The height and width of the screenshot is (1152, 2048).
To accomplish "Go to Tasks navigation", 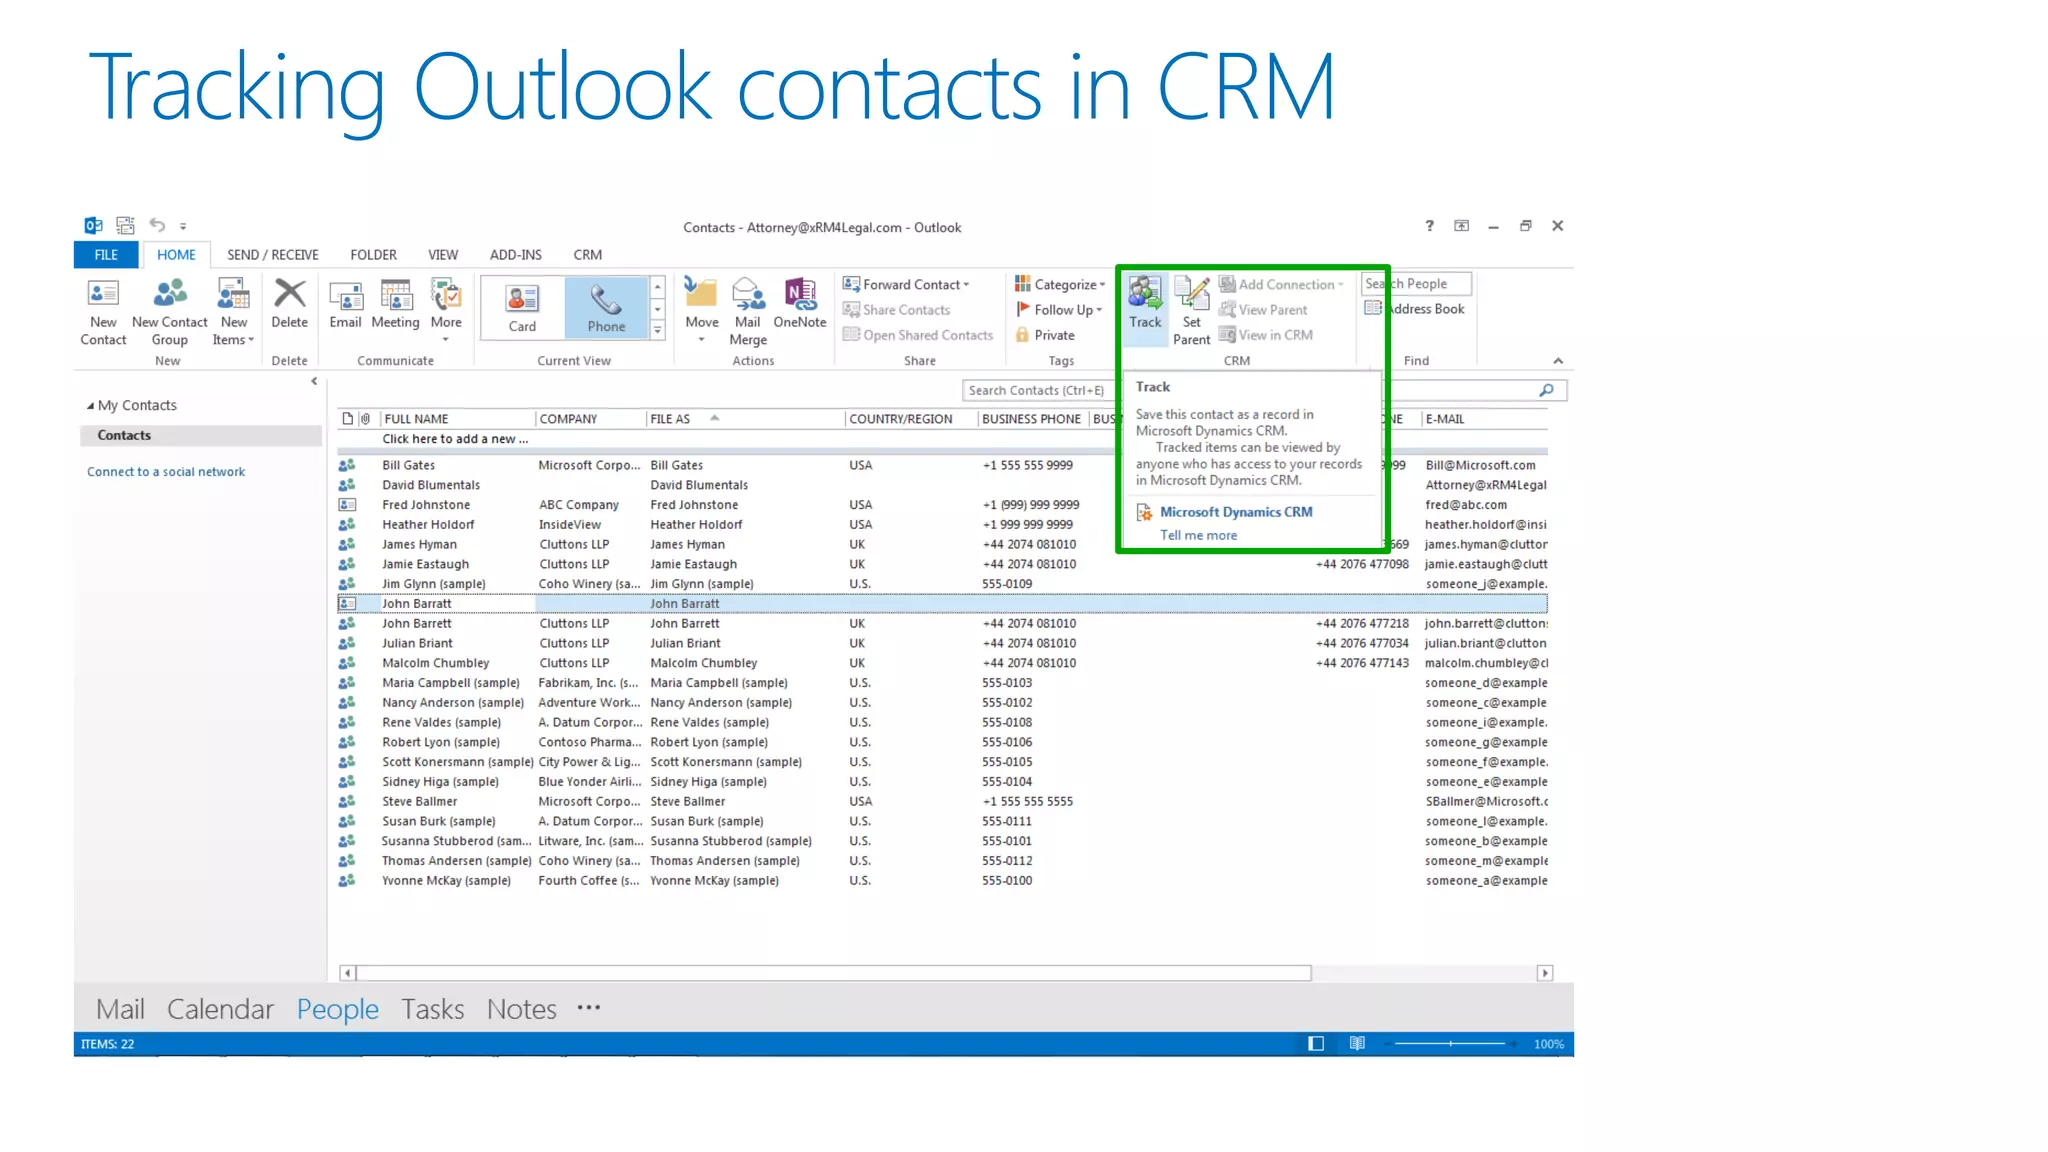I will tap(433, 1009).
